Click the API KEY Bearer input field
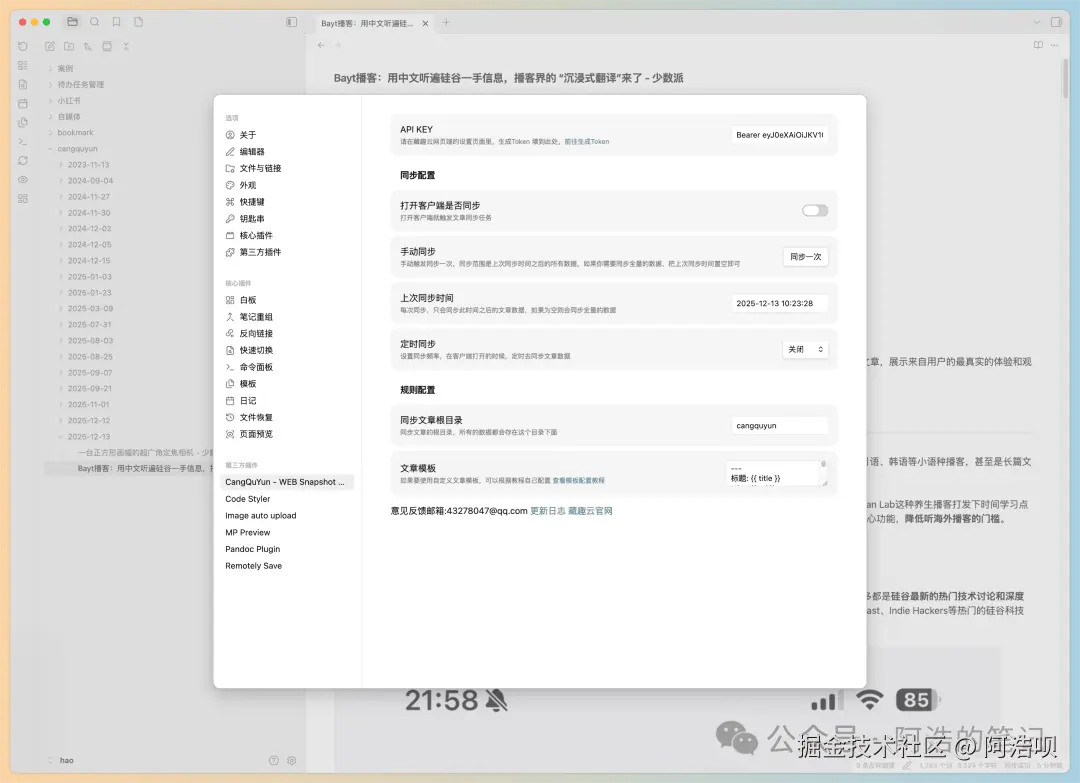The image size is (1080, 783). 779,135
